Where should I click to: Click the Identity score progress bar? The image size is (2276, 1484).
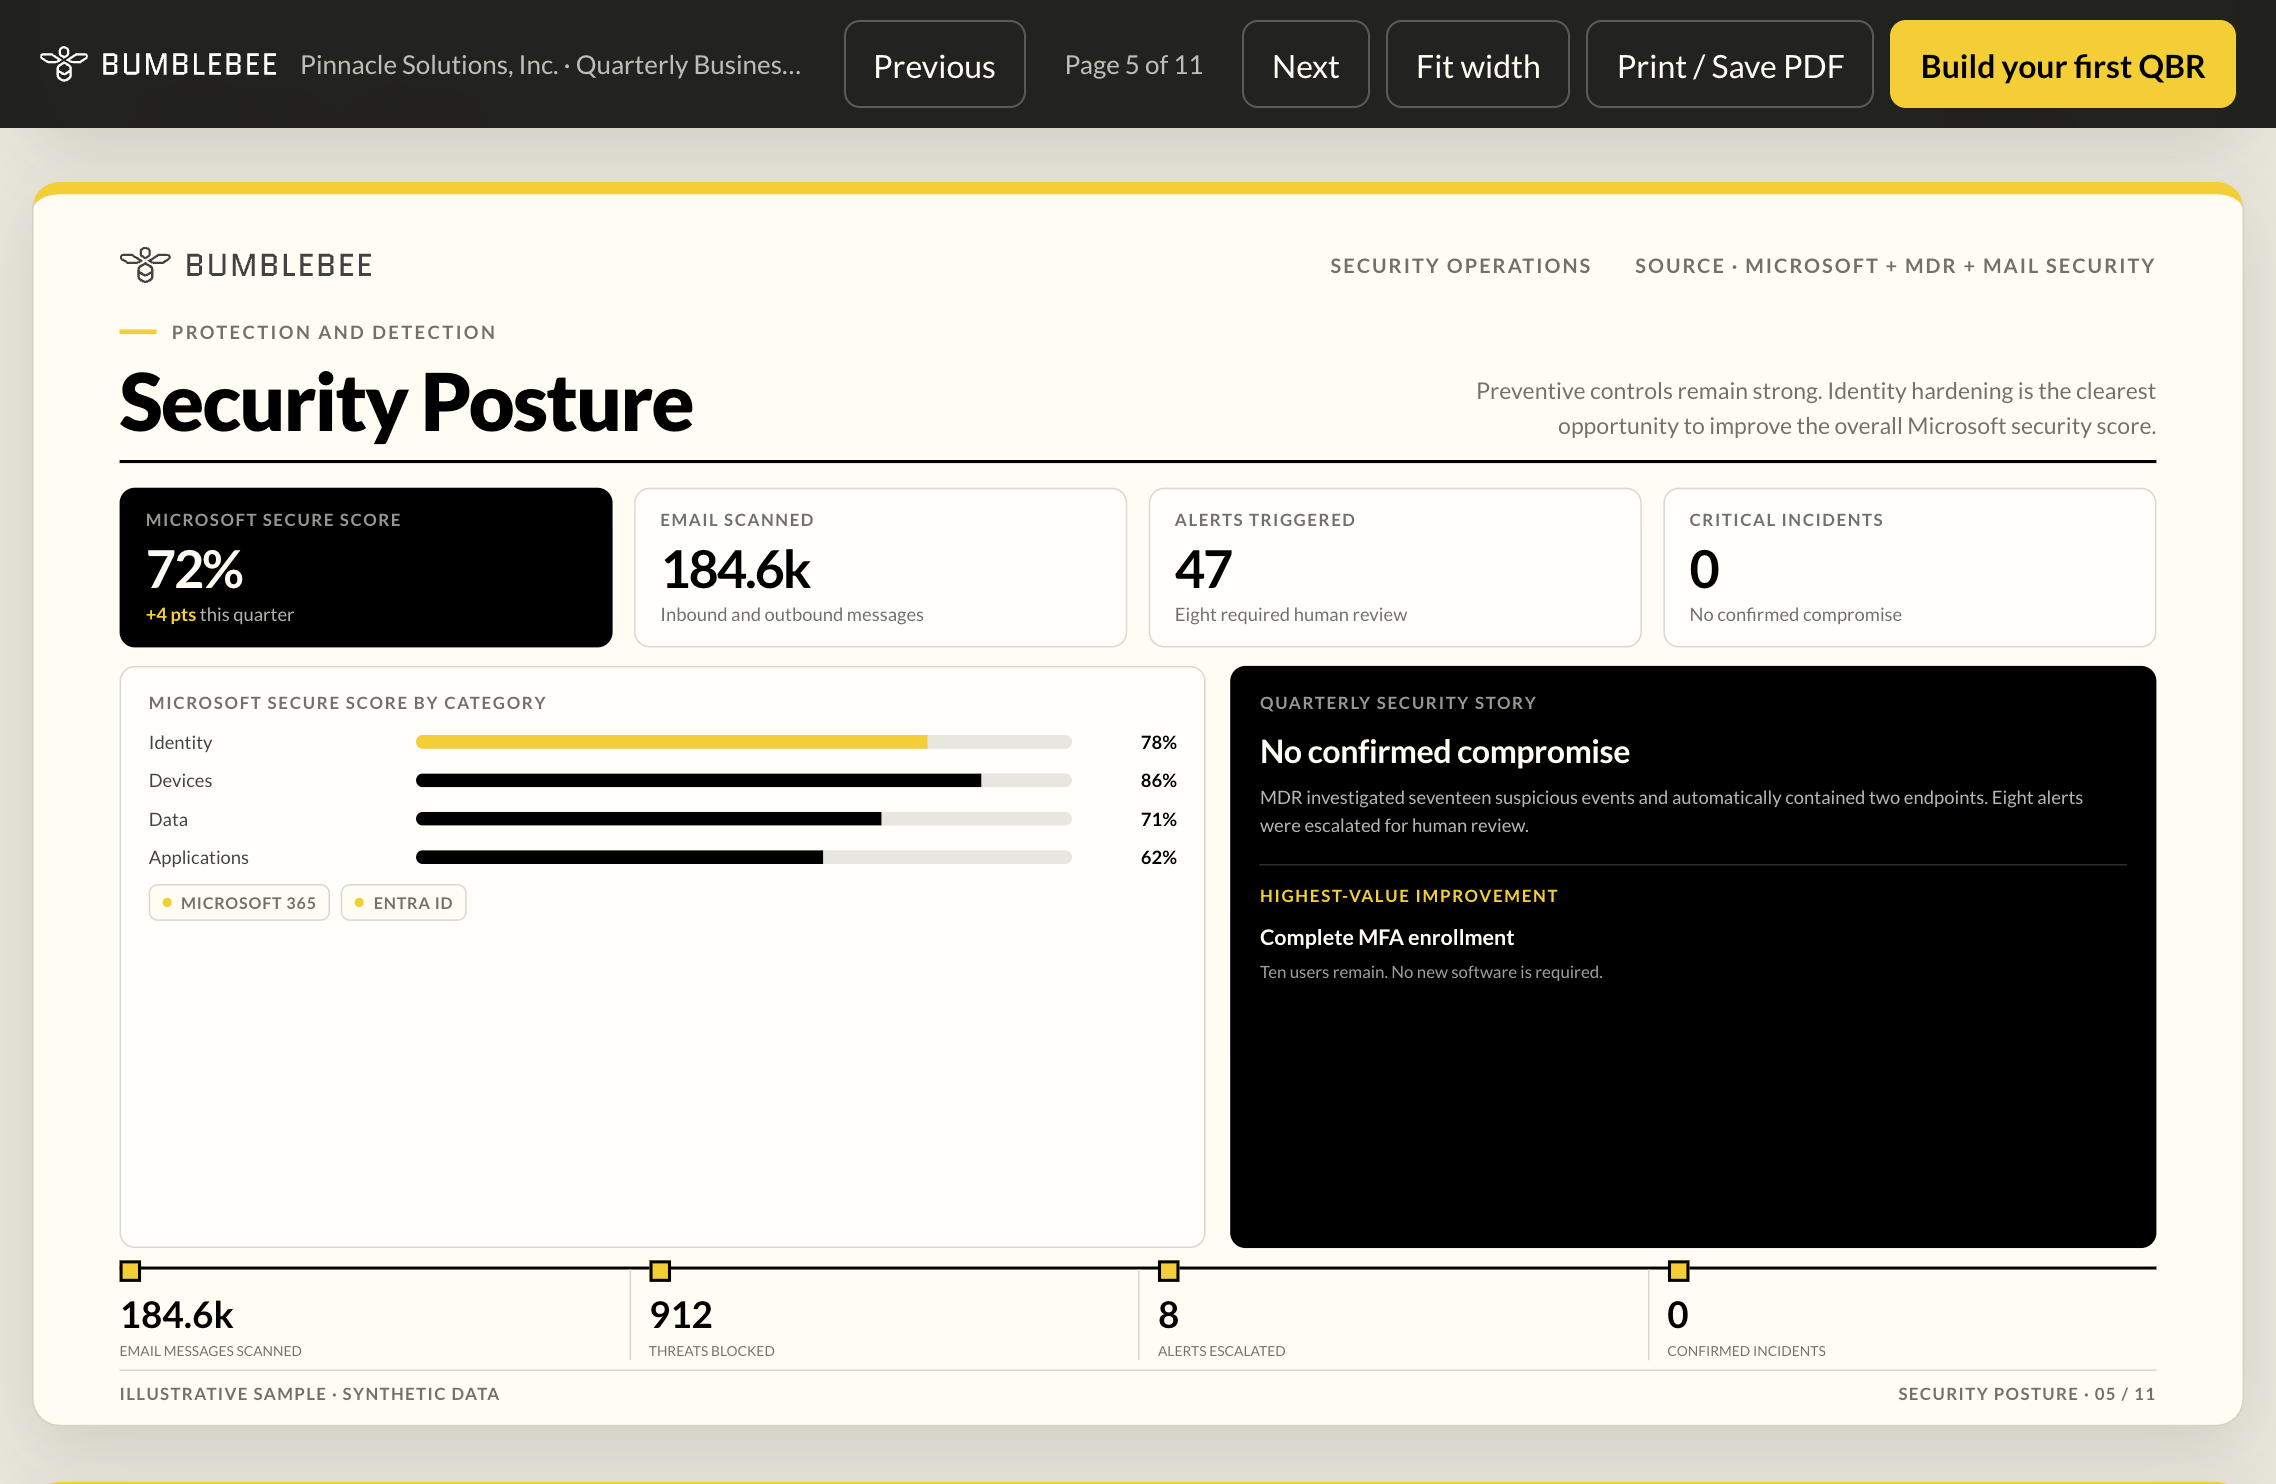click(x=744, y=742)
